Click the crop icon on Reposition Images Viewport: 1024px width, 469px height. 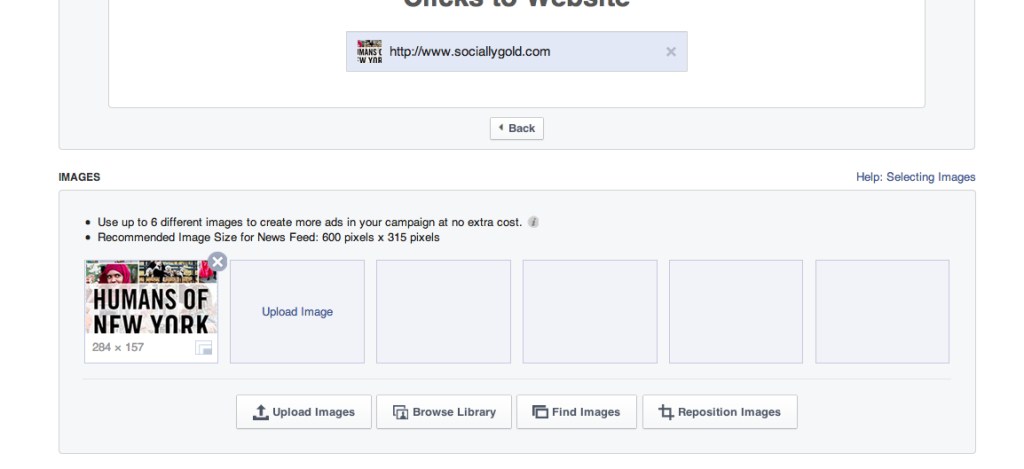click(665, 412)
